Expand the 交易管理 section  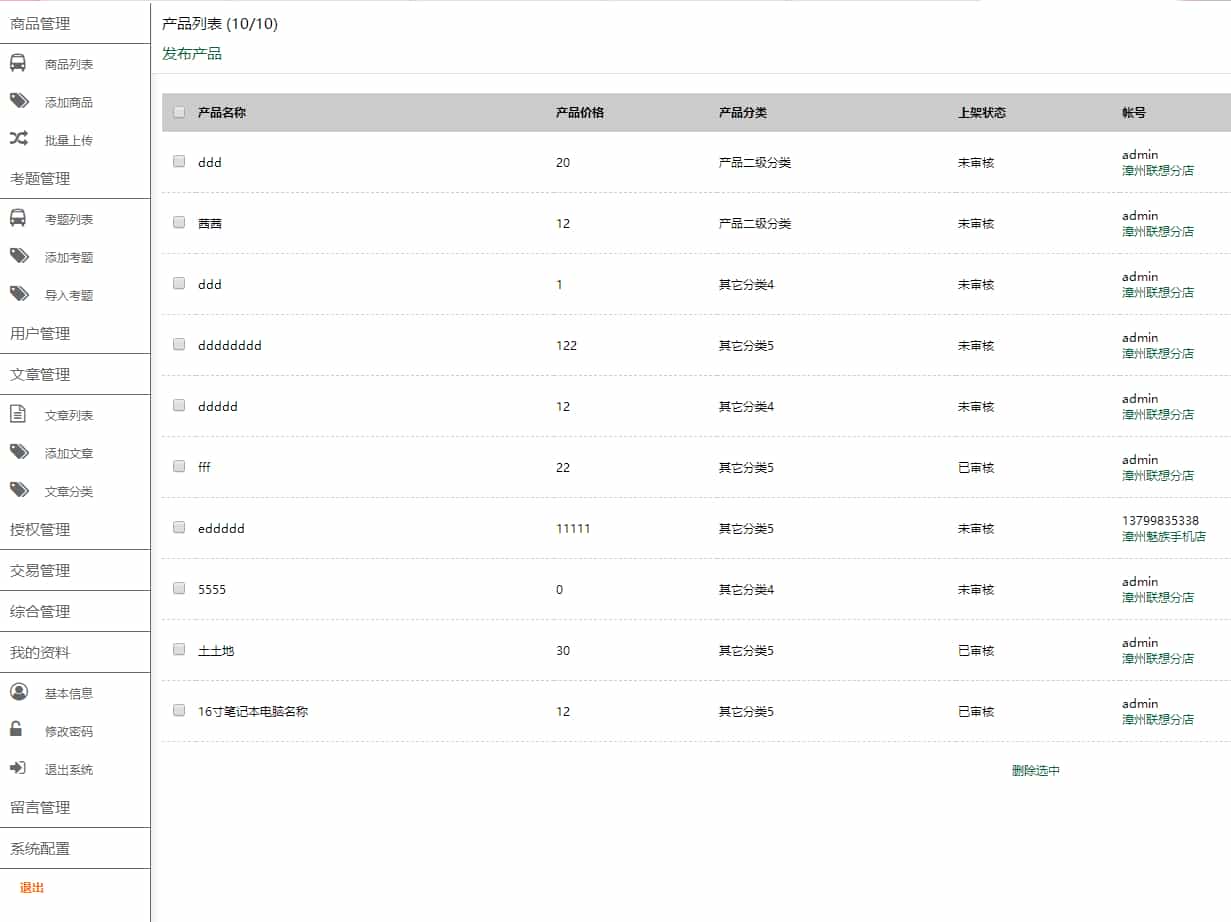point(40,571)
